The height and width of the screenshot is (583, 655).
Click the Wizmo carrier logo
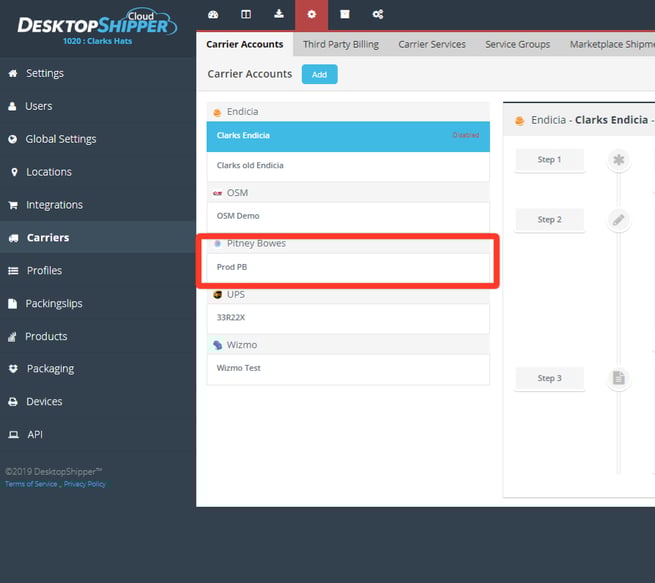click(217, 345)
